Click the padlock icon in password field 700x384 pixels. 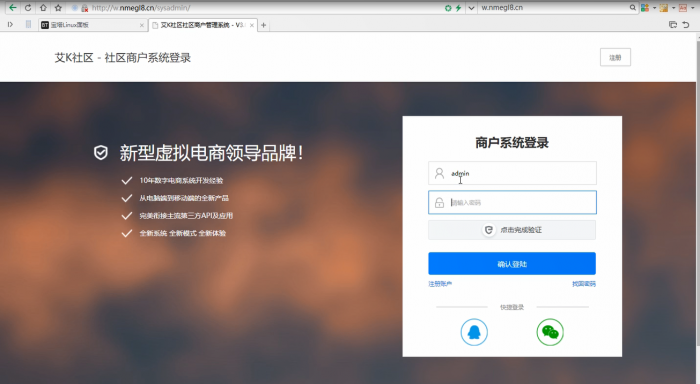tap(439, 203)
